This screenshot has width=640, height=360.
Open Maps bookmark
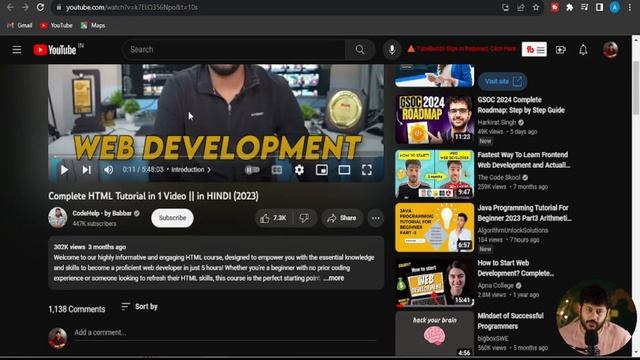93,25
